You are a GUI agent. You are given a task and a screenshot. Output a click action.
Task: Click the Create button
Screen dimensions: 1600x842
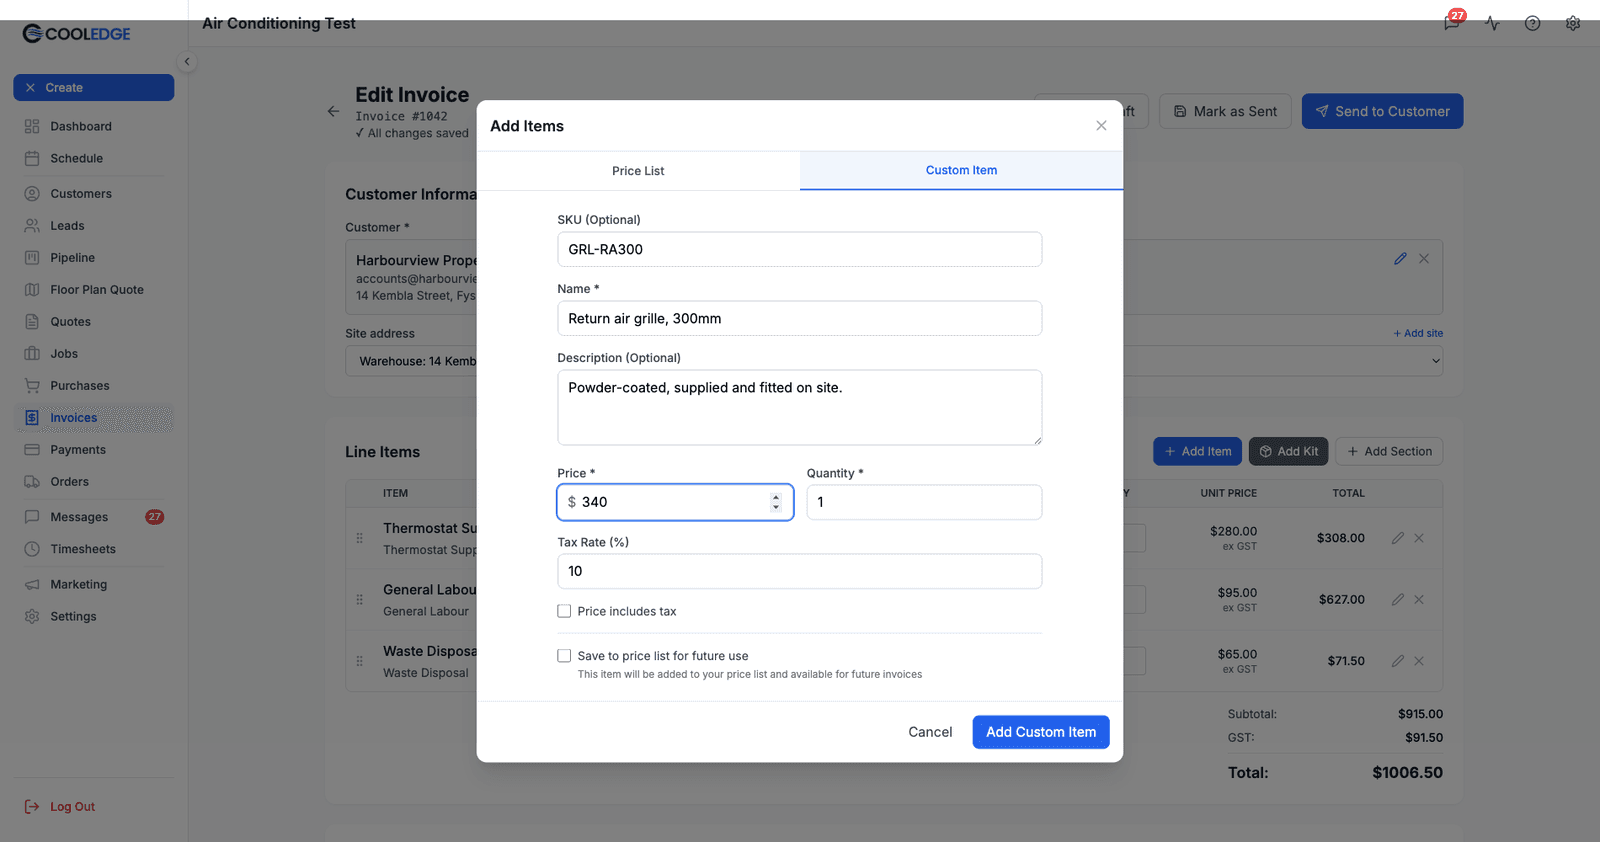(93, 88)
